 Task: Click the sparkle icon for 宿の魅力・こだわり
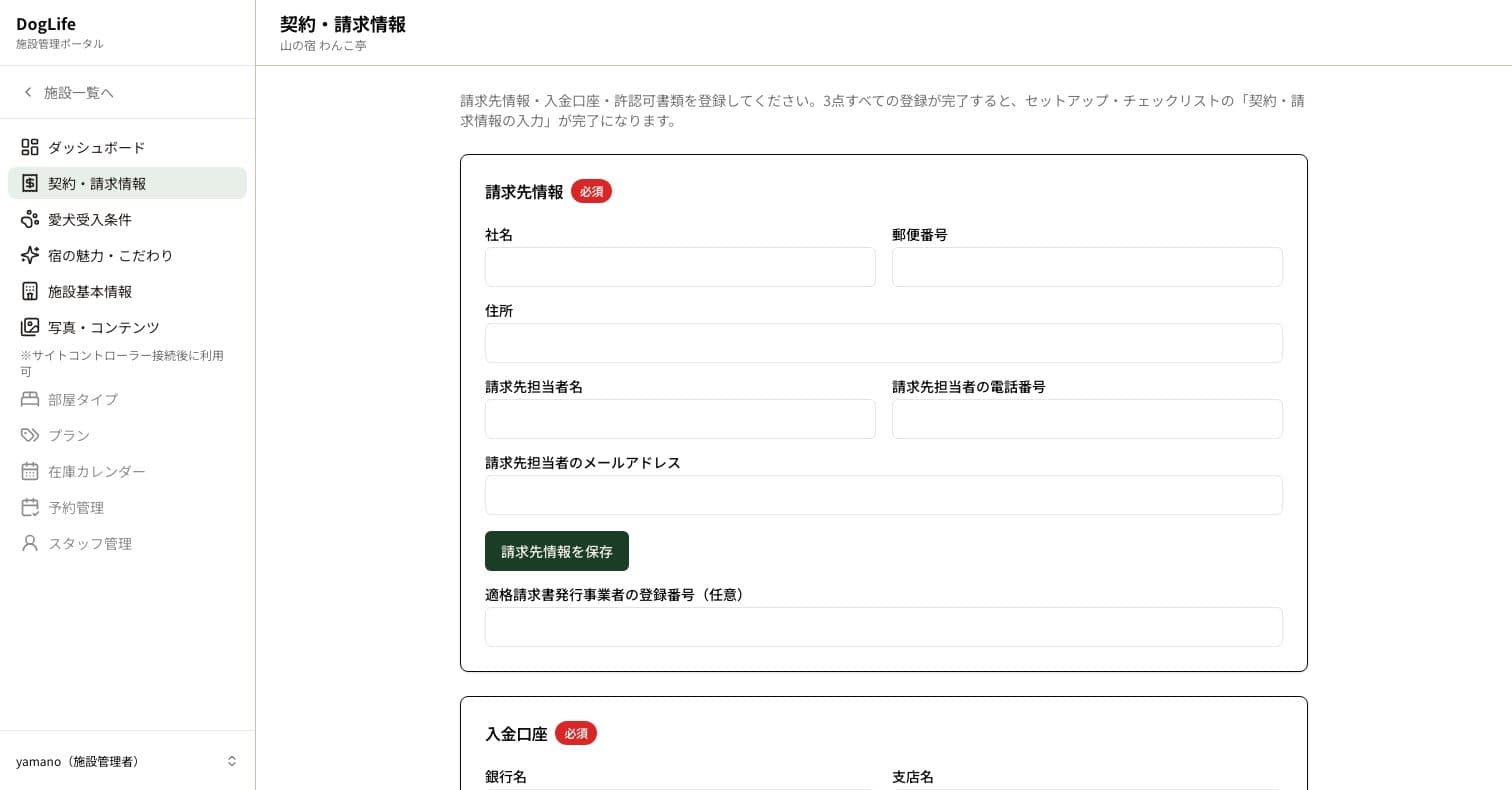tap(30, 256)
